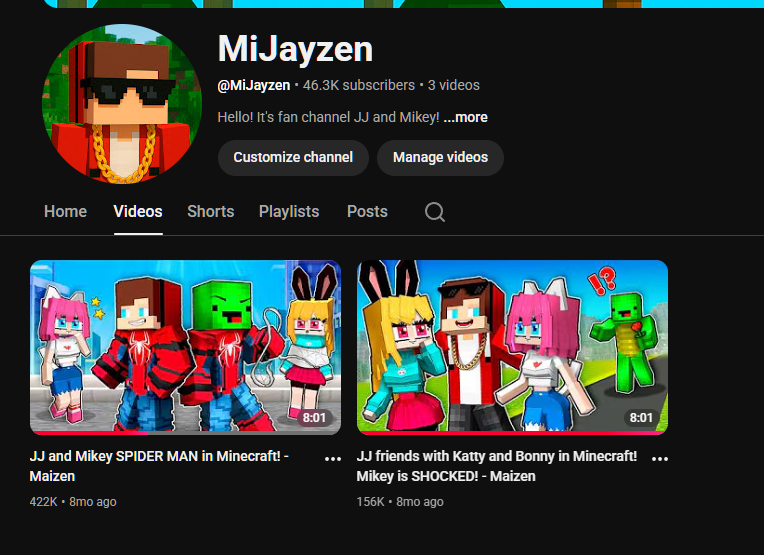
Task: Select the Videos tab
Action: point(138,211)
